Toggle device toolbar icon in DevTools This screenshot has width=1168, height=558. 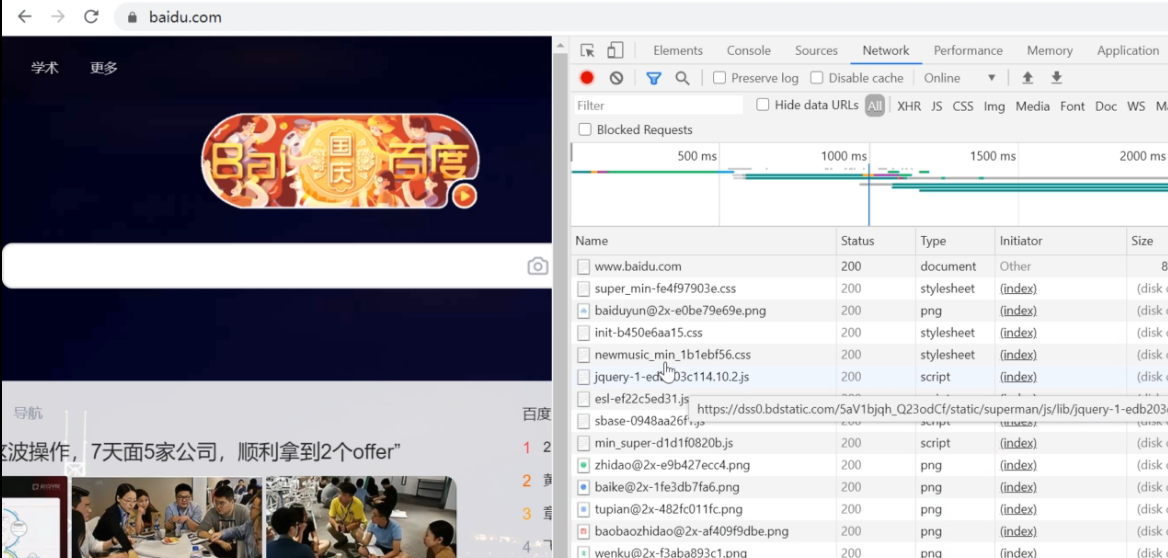pos(615,51)
